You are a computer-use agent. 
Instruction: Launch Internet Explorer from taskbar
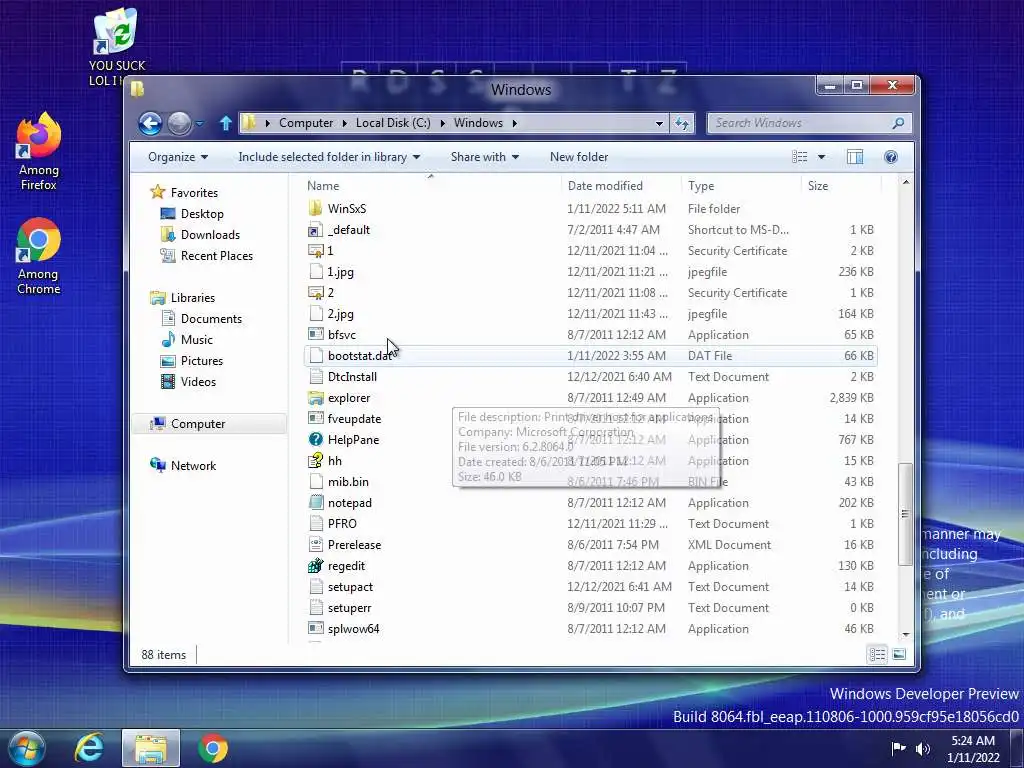coord(89,748)
